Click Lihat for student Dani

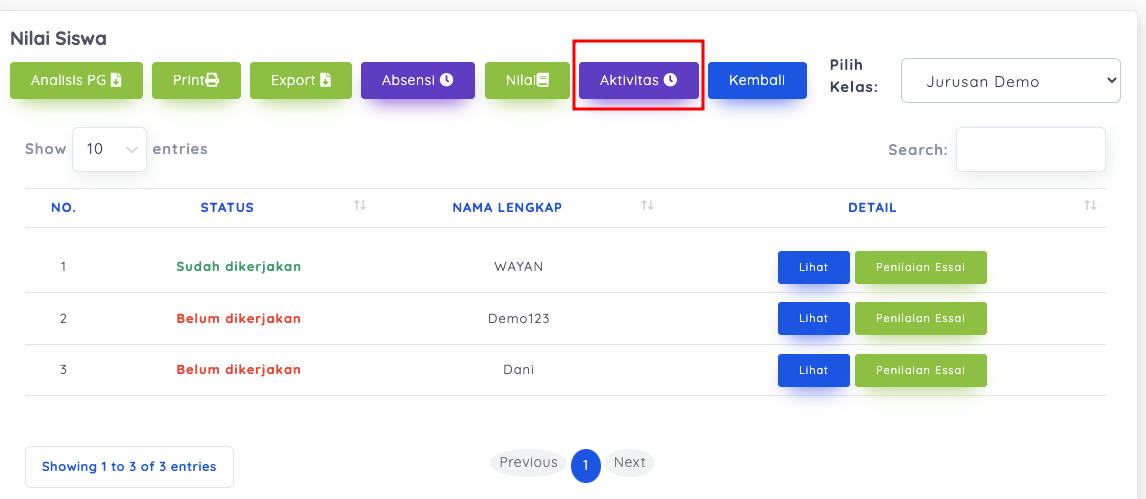click(813, 370)
